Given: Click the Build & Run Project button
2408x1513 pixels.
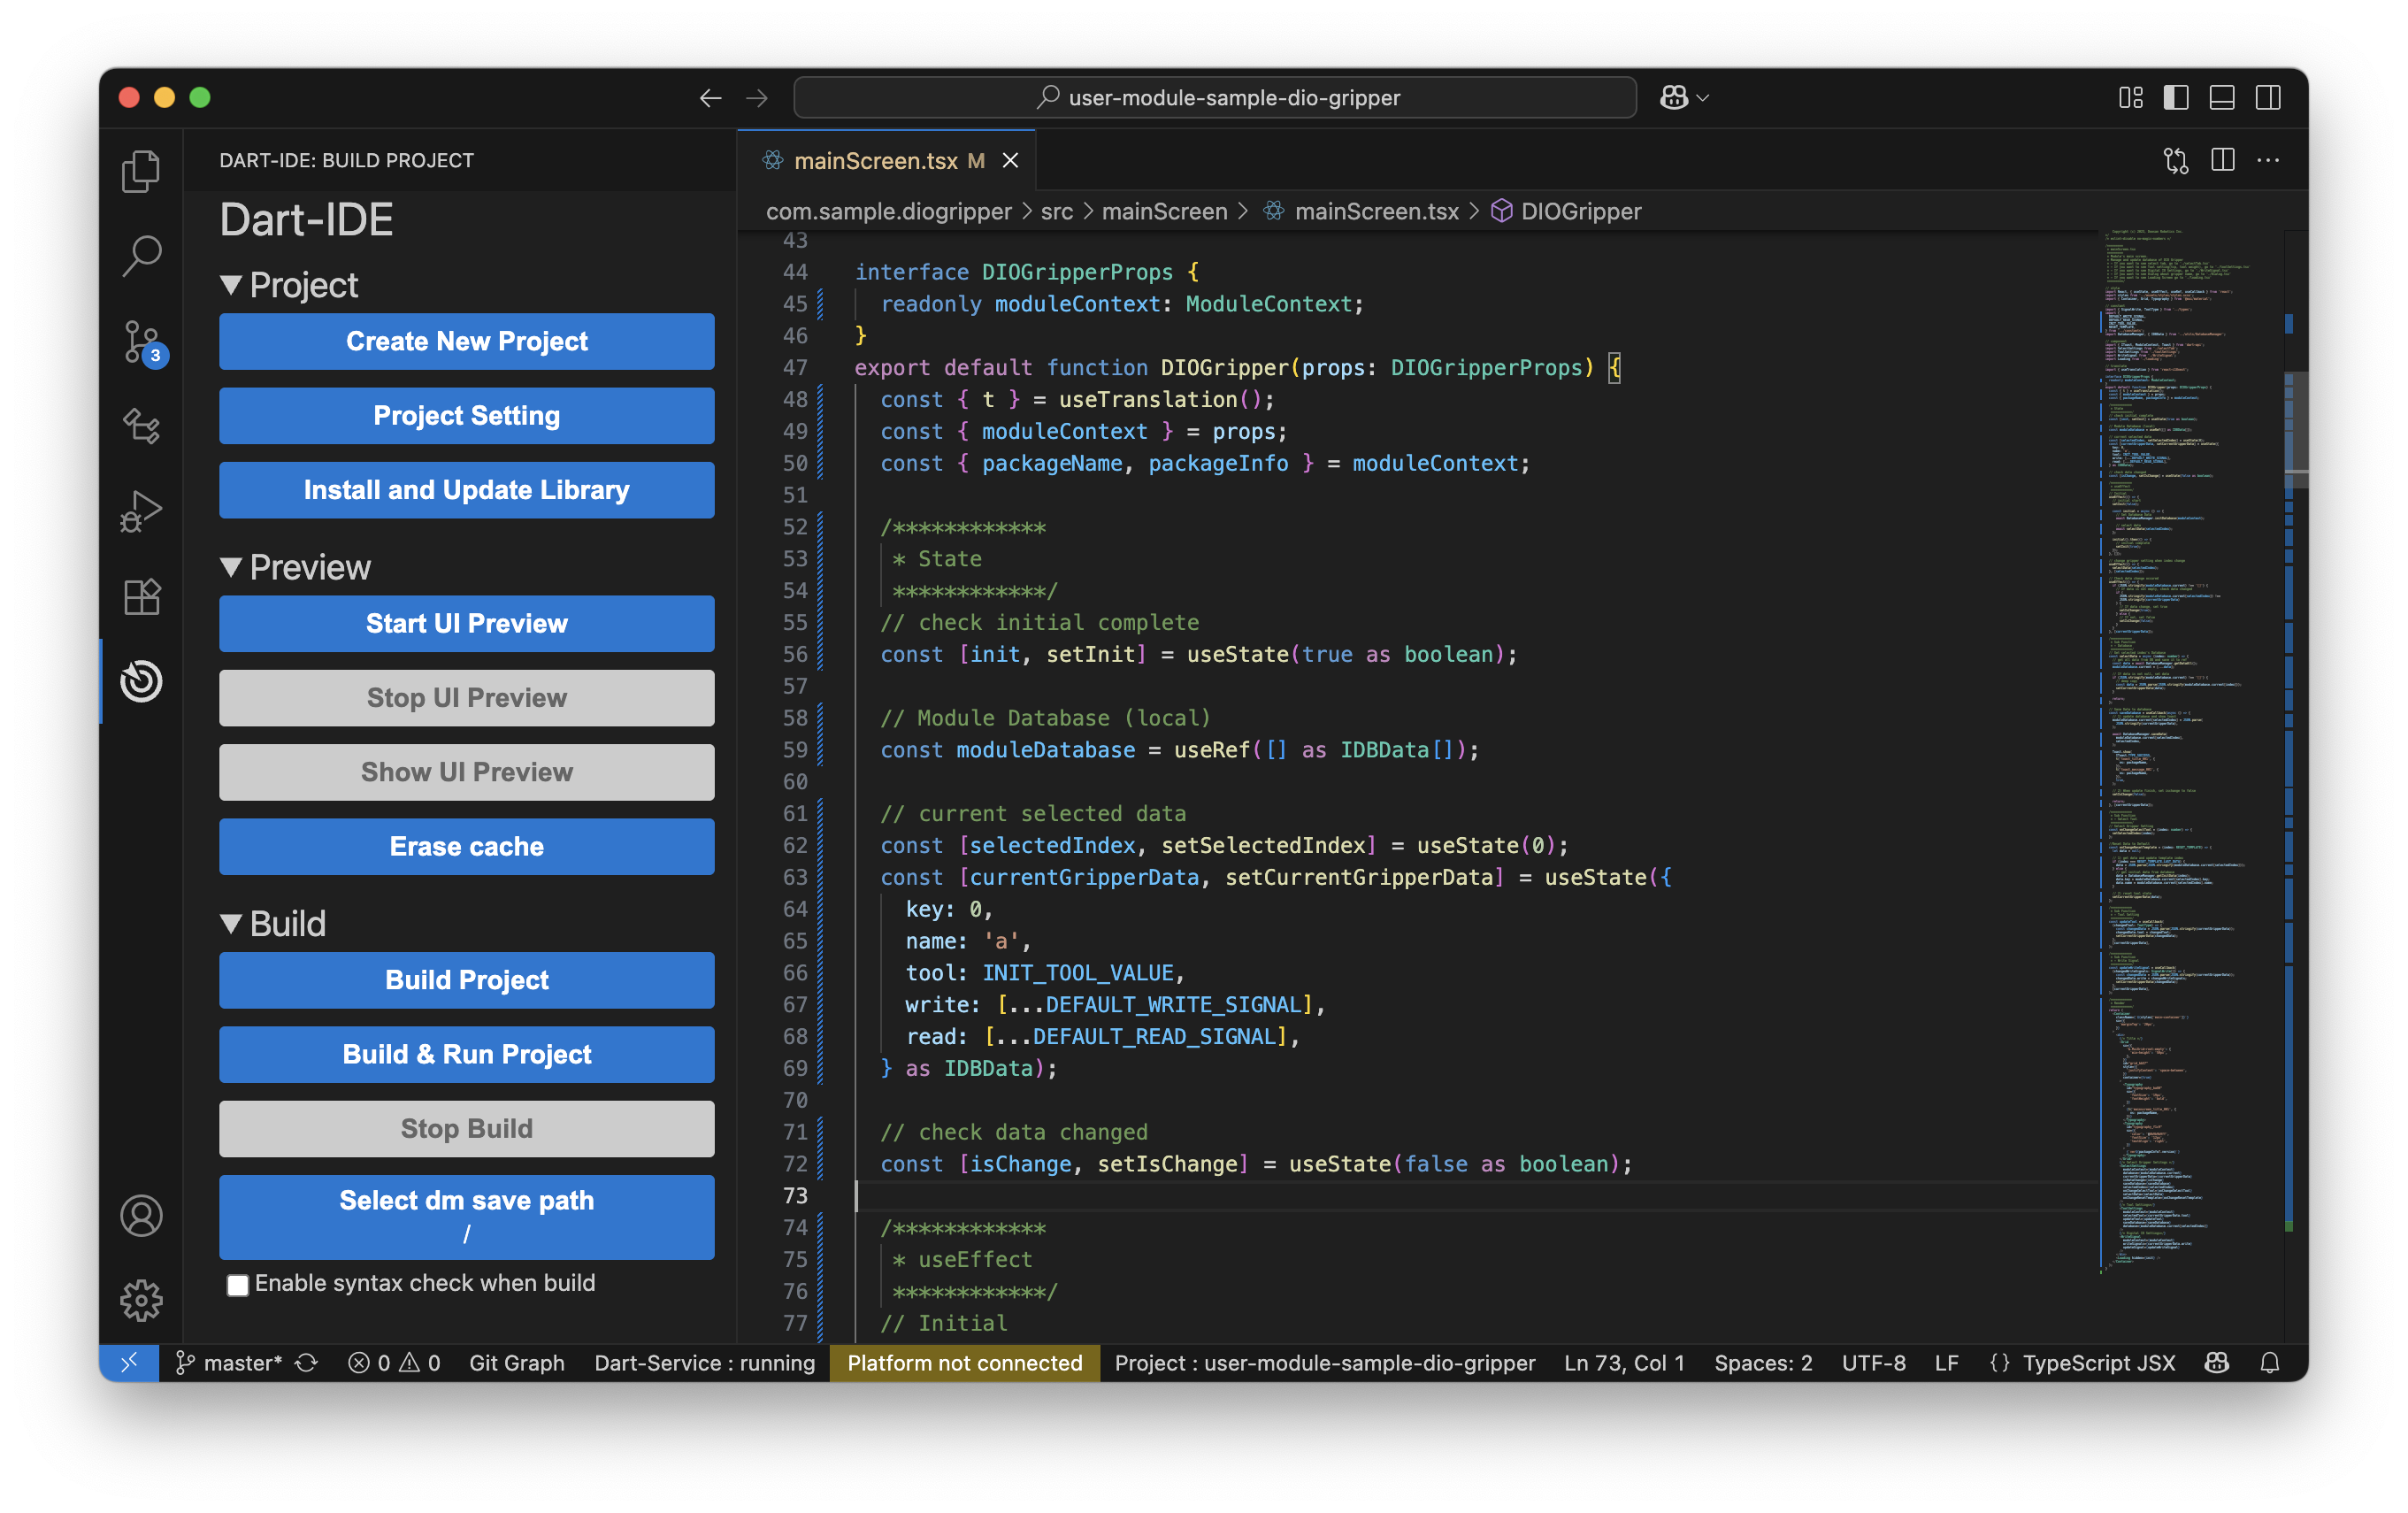Looking at the screenshot, I should pos(466,1054).
